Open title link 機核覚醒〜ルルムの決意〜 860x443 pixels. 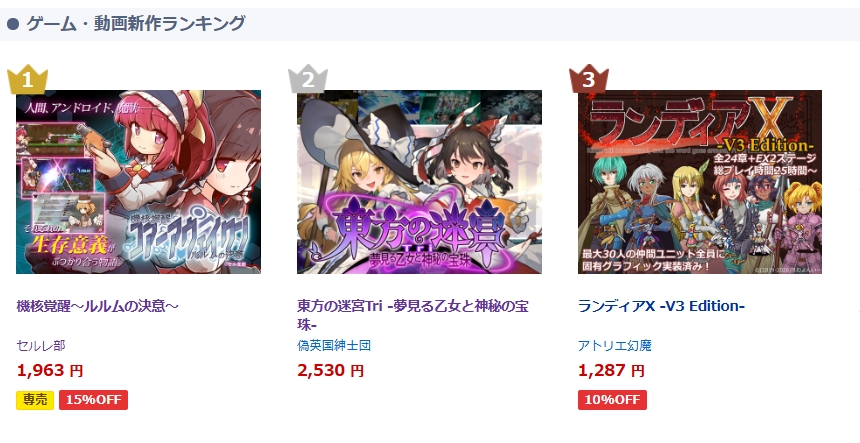click(x=98, y=306)
